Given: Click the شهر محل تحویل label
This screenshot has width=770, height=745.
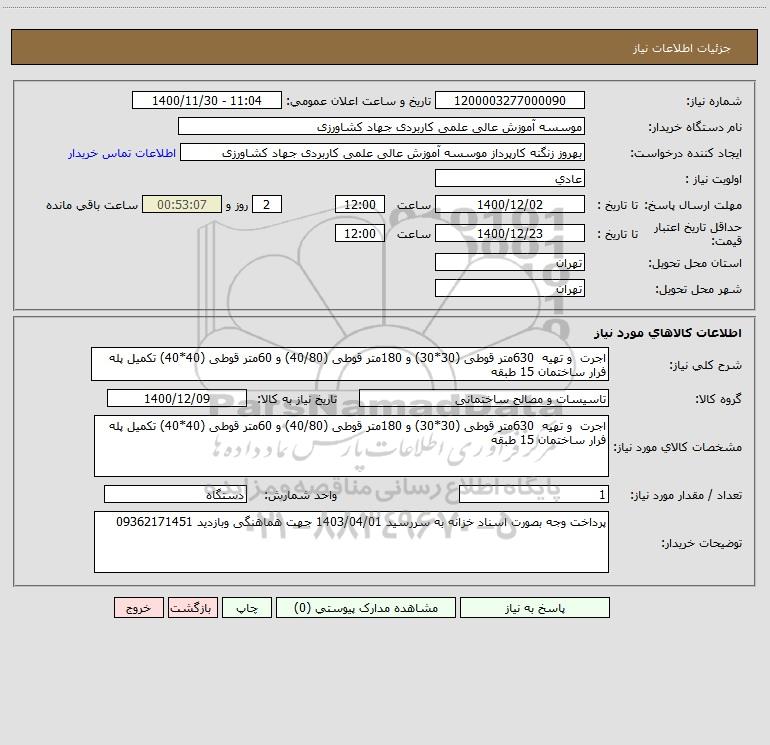Looking at the screenshot, I should point(698,289).
